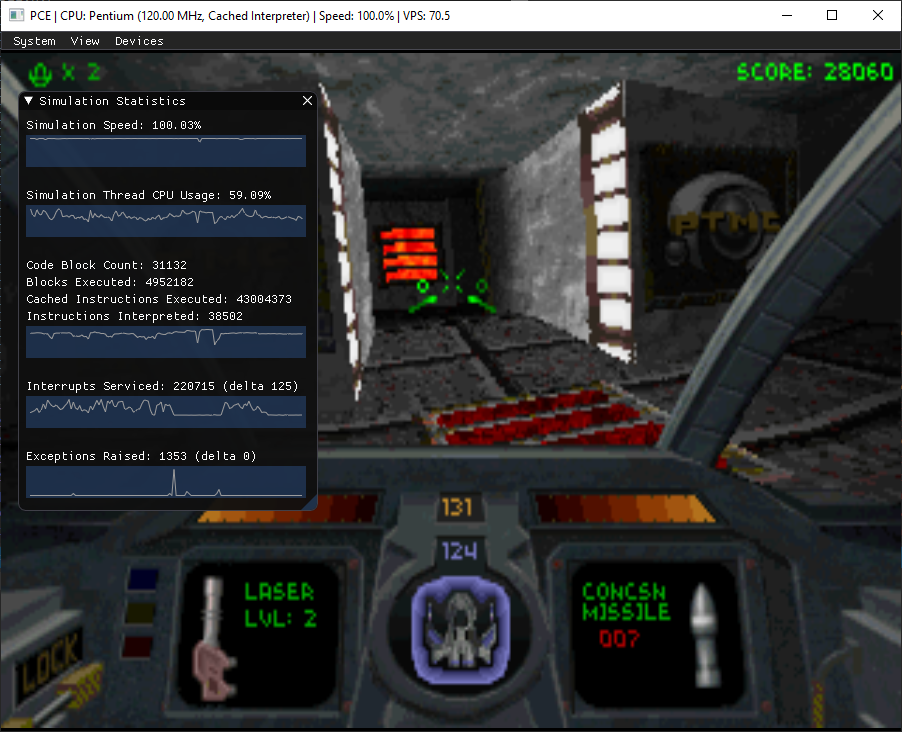Click the shield value 124
The height and width of the screenshot is (732, 902).
coord(459,551)
